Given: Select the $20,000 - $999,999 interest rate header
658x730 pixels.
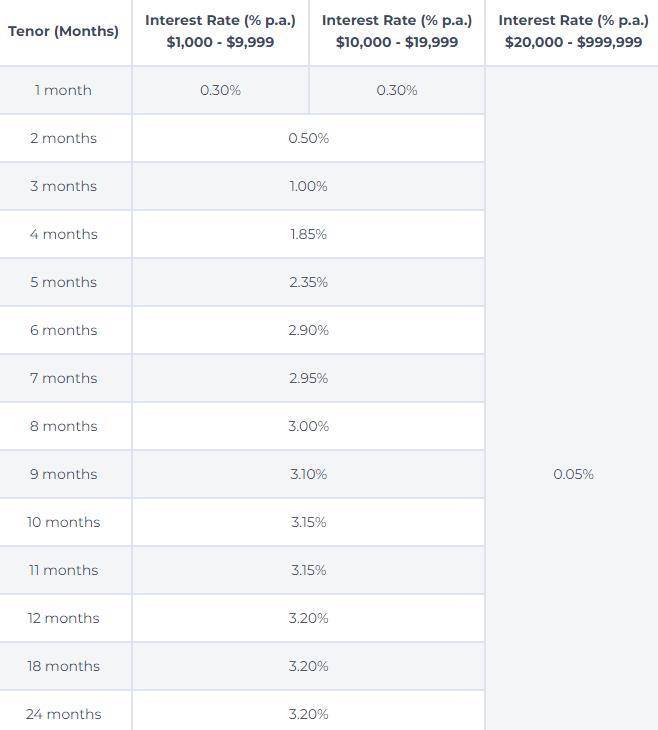Looking at the screenshot, I should coord(573,31).
